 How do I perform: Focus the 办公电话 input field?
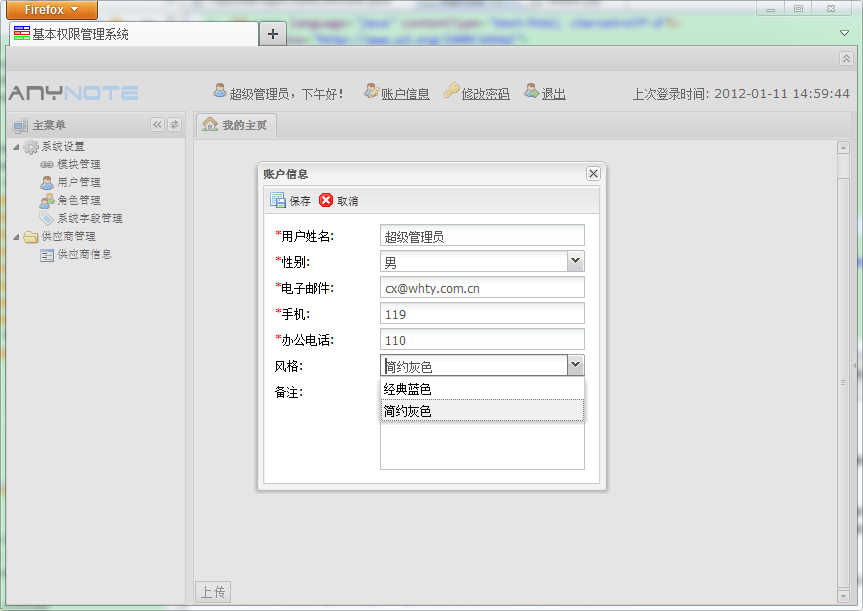click(x=482, y=340)
